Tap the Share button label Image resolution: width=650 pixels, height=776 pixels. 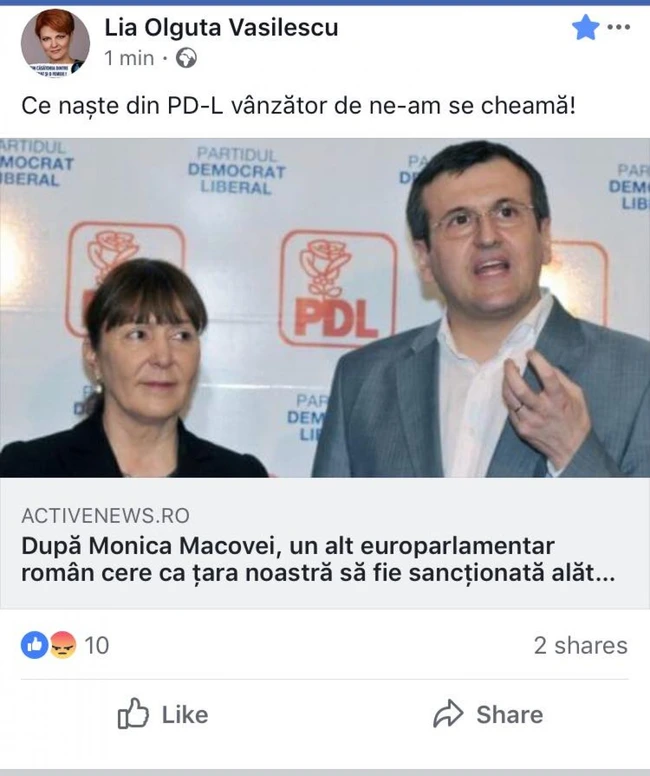509,715
